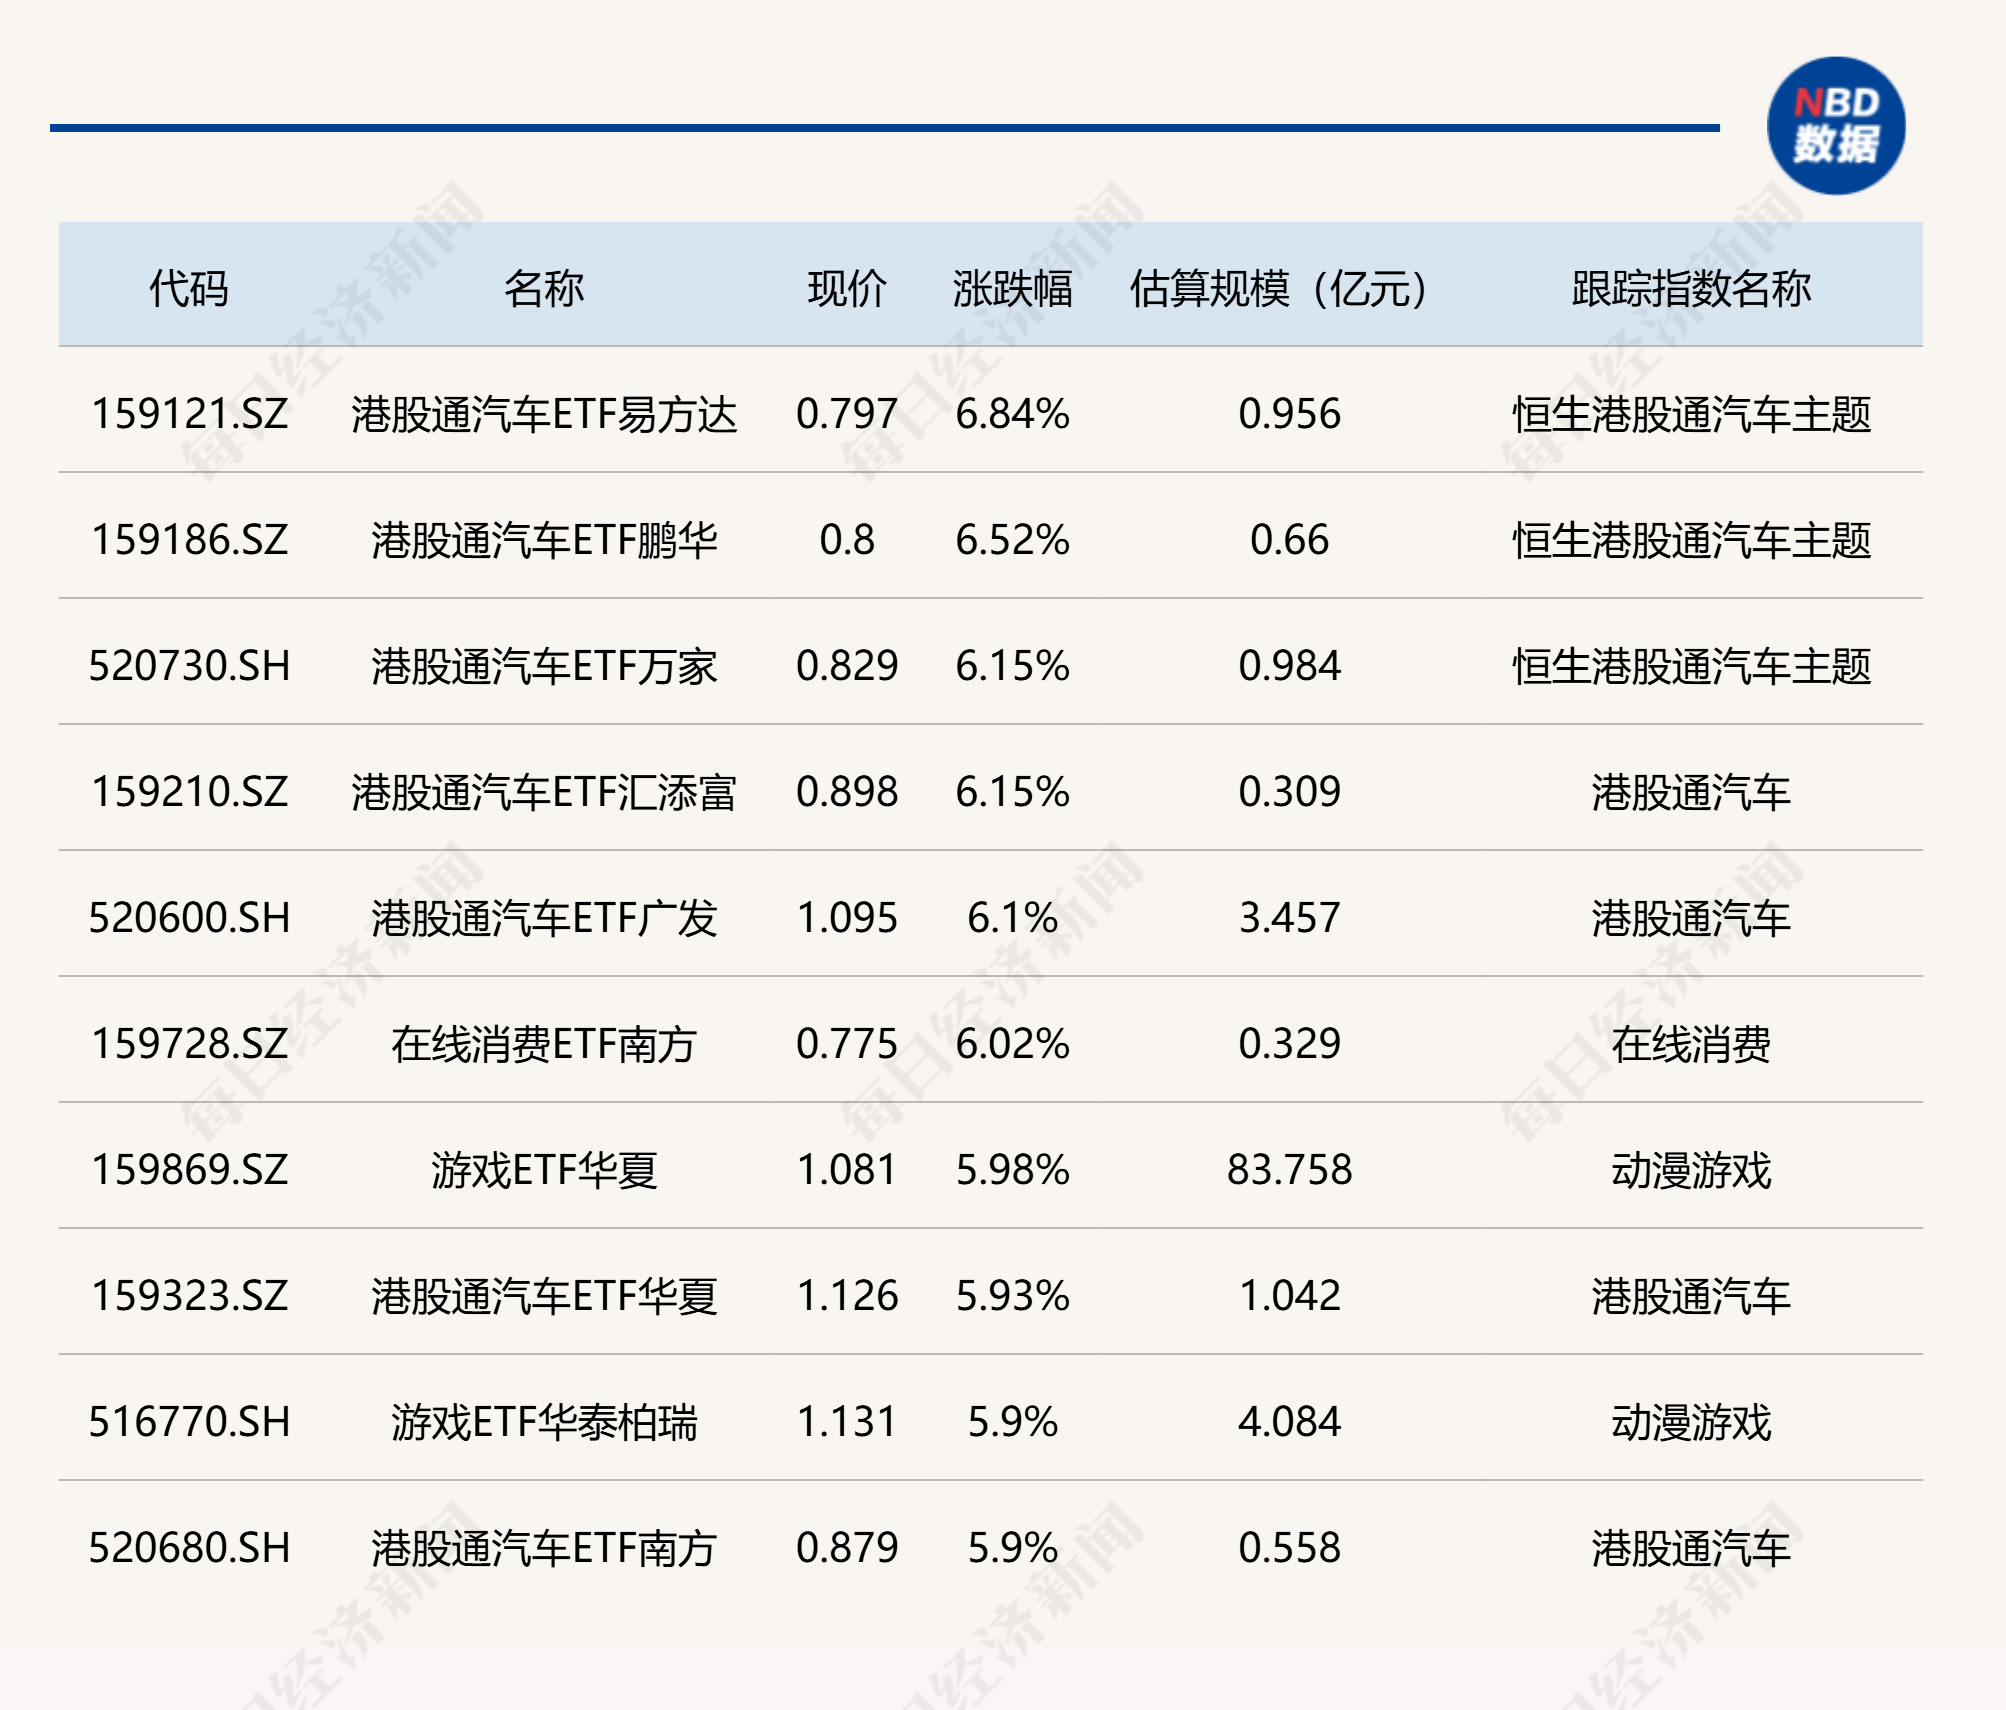Click the price 0.797
2006x1710 pixels.
pyautogui.click(x=847, y=414)
